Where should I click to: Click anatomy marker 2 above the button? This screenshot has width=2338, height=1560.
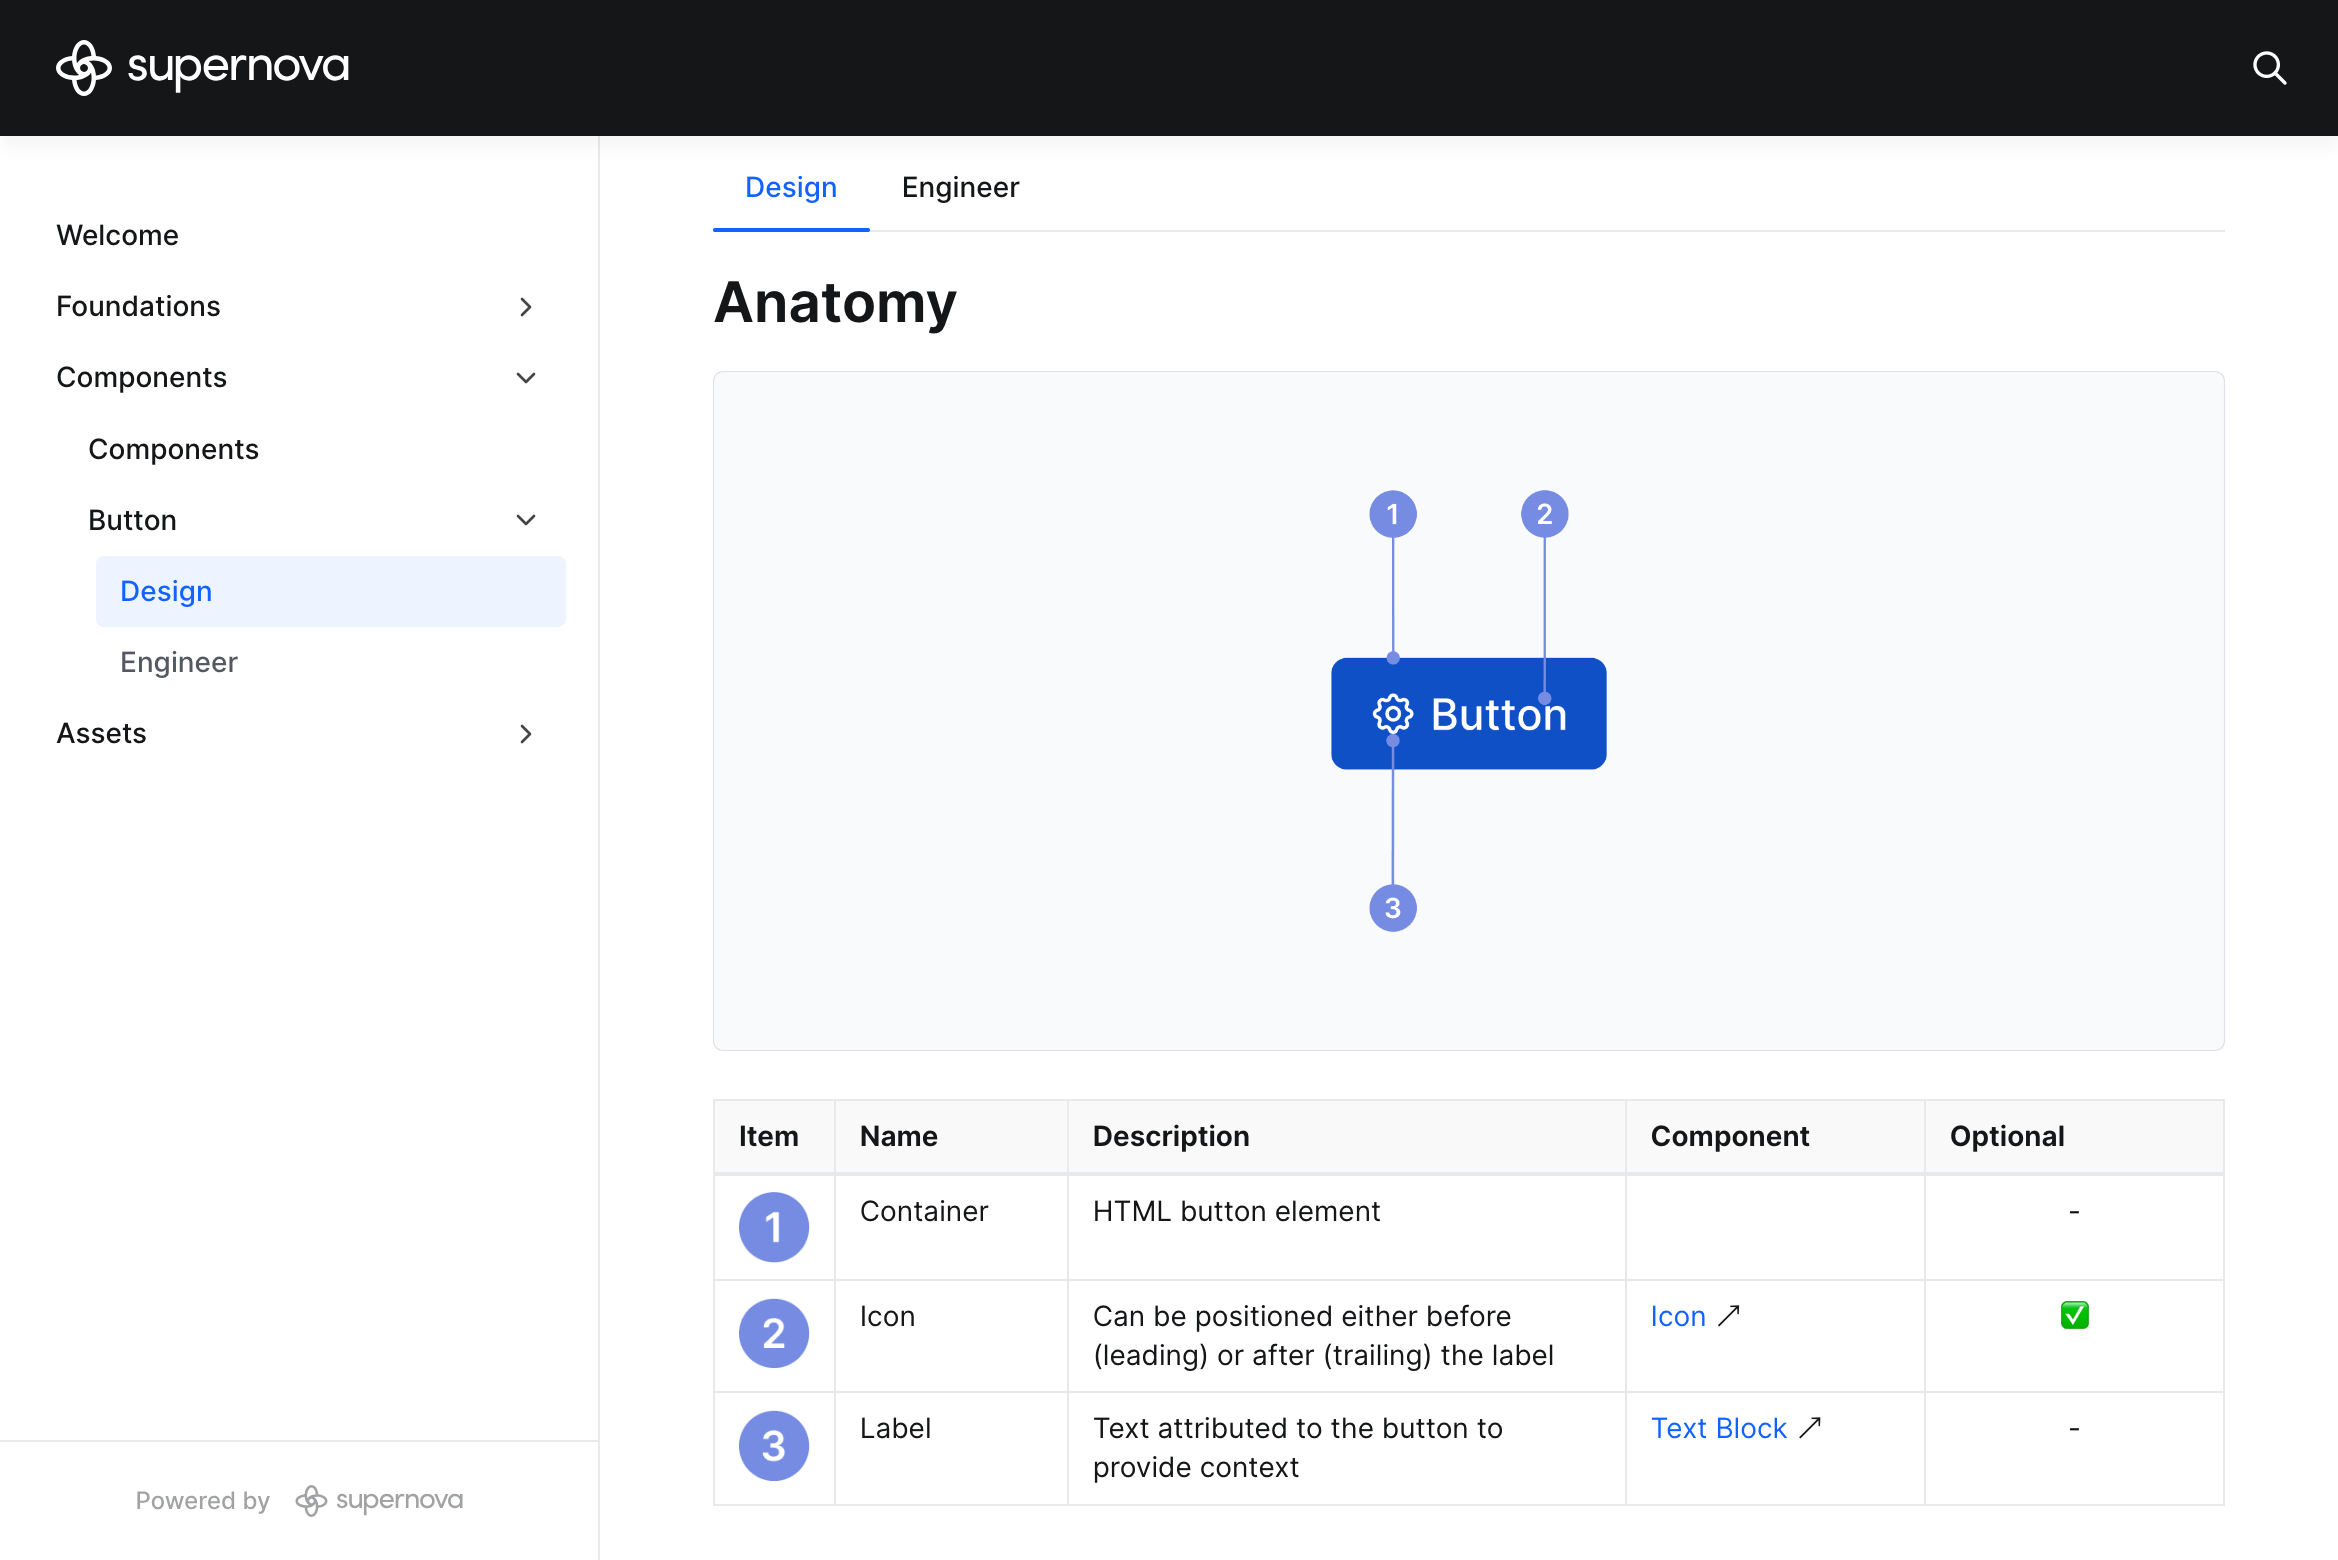coord(1544,513)
